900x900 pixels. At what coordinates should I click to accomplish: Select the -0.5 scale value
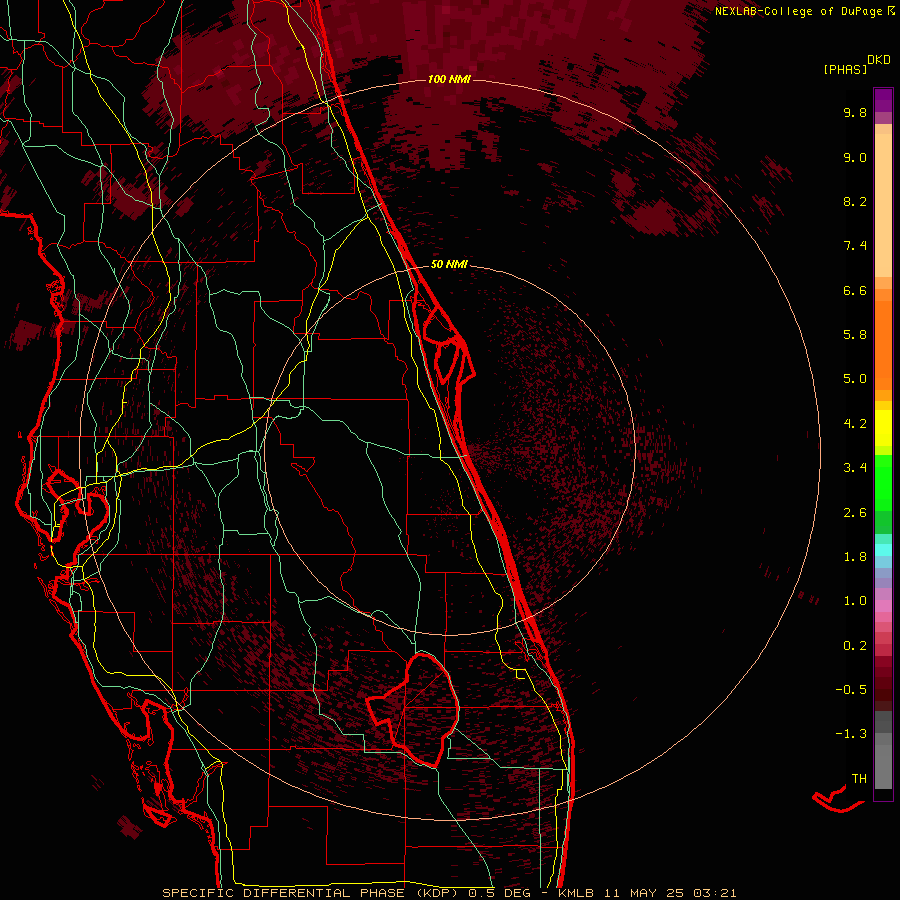pos(851,690)
